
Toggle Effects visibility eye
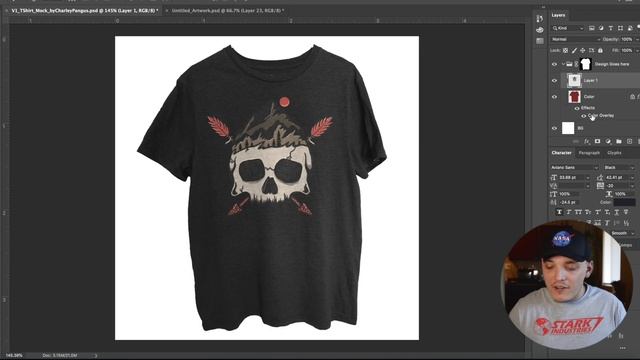pos(577,108)
